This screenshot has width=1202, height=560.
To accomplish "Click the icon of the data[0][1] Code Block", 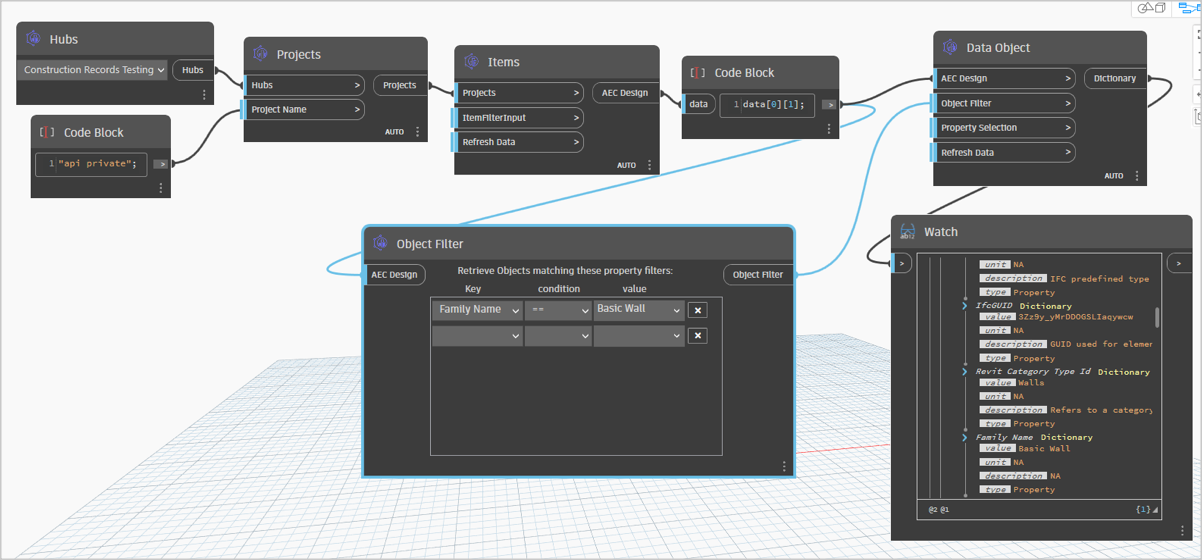I will point(698,73).
